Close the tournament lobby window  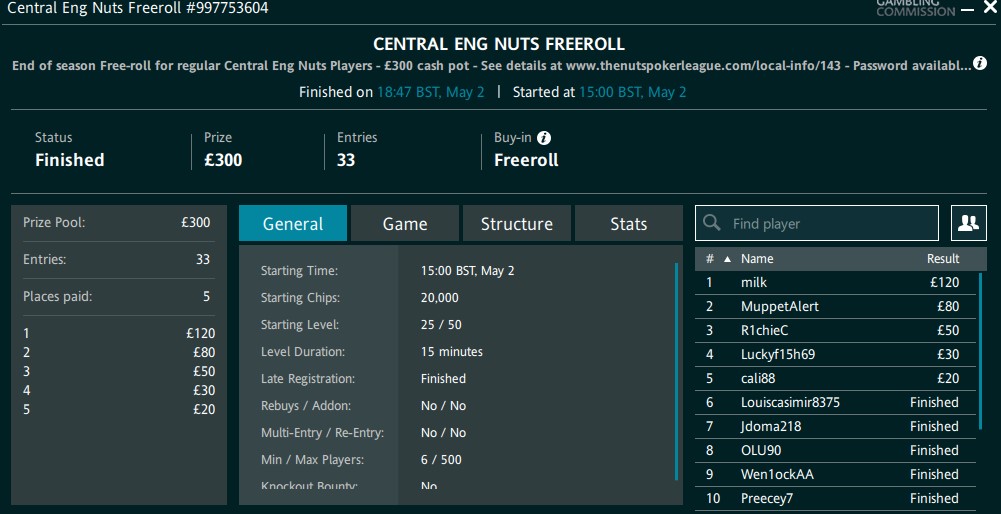pyautogui.click(x=990, y=8)
